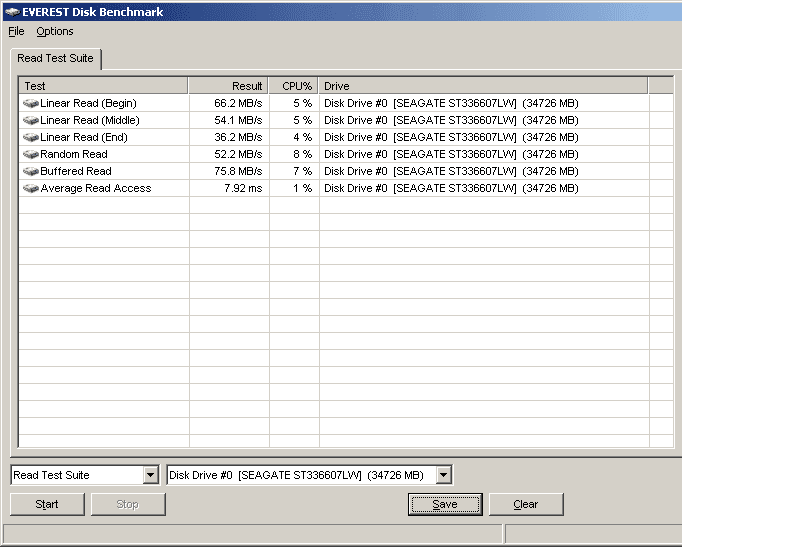Click the Clear button
This screenshot has width=796, height=547.
pyautogui.click(x=526, y=504)
